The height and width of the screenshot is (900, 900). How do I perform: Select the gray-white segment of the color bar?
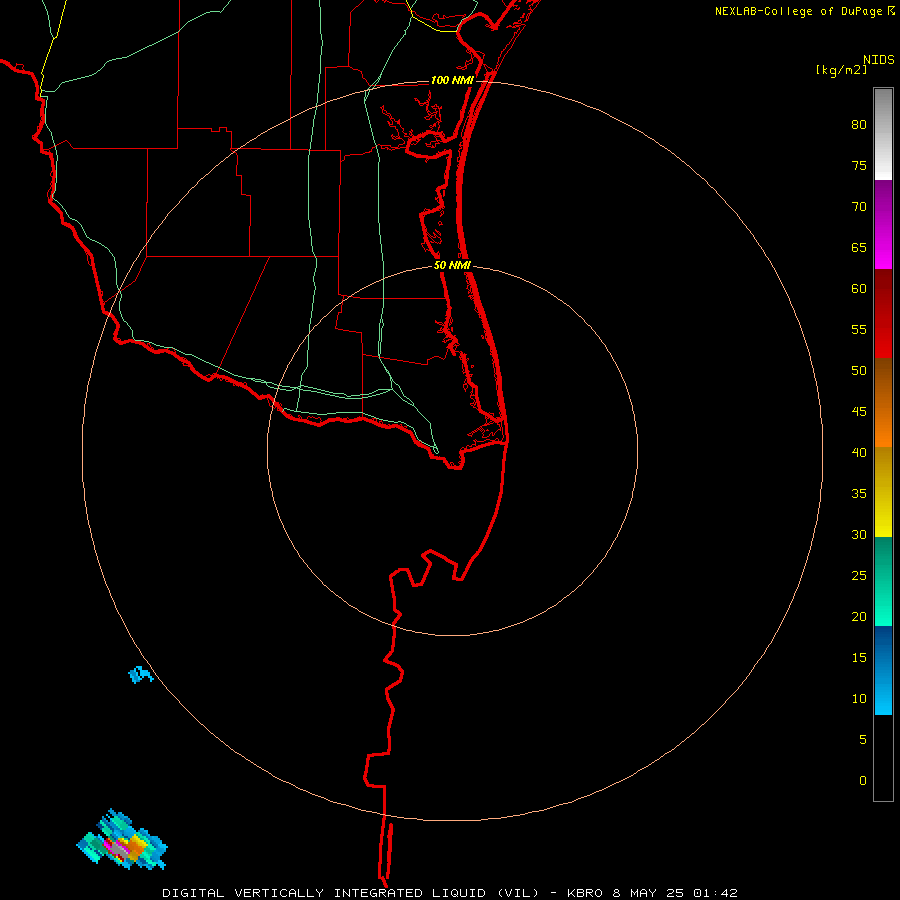(883, 134)
